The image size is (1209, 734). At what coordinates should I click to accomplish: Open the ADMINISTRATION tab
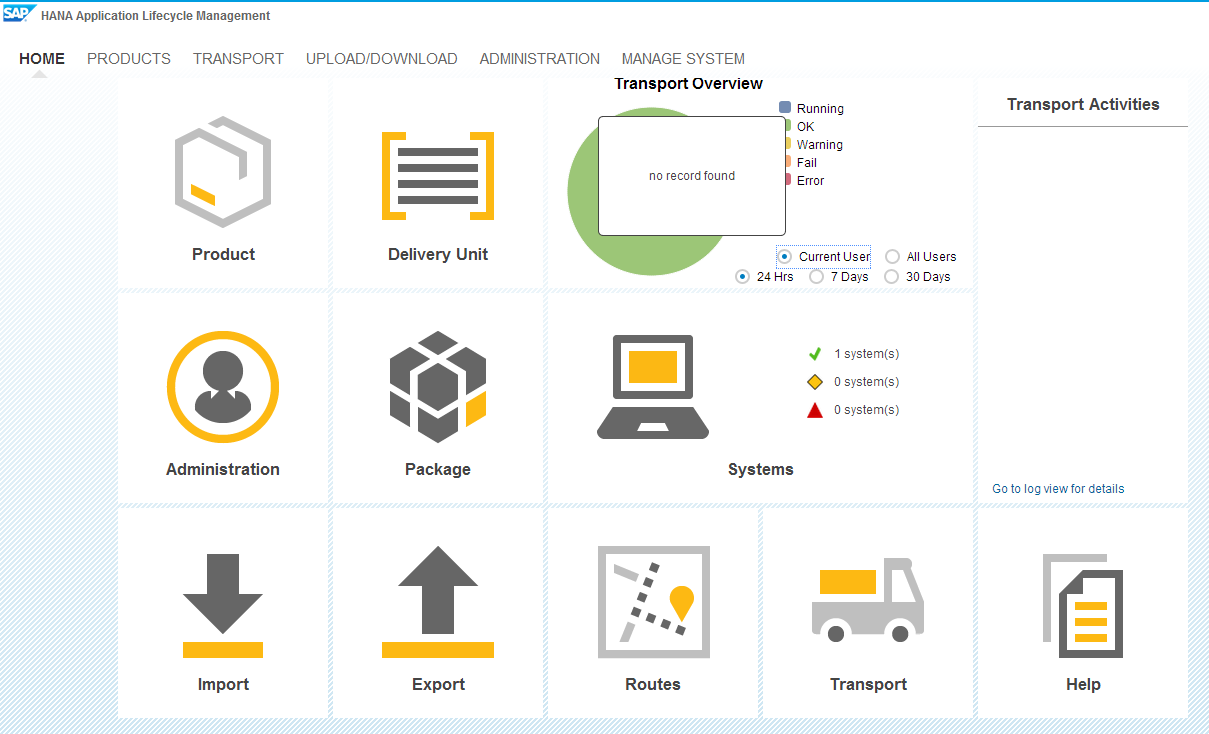click(540, 59)
